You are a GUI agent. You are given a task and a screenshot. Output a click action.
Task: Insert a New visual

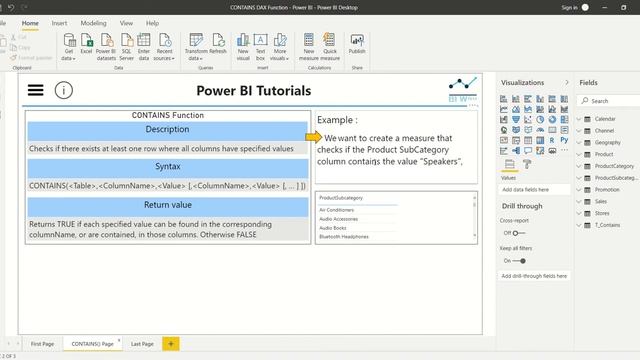[243, 47]
